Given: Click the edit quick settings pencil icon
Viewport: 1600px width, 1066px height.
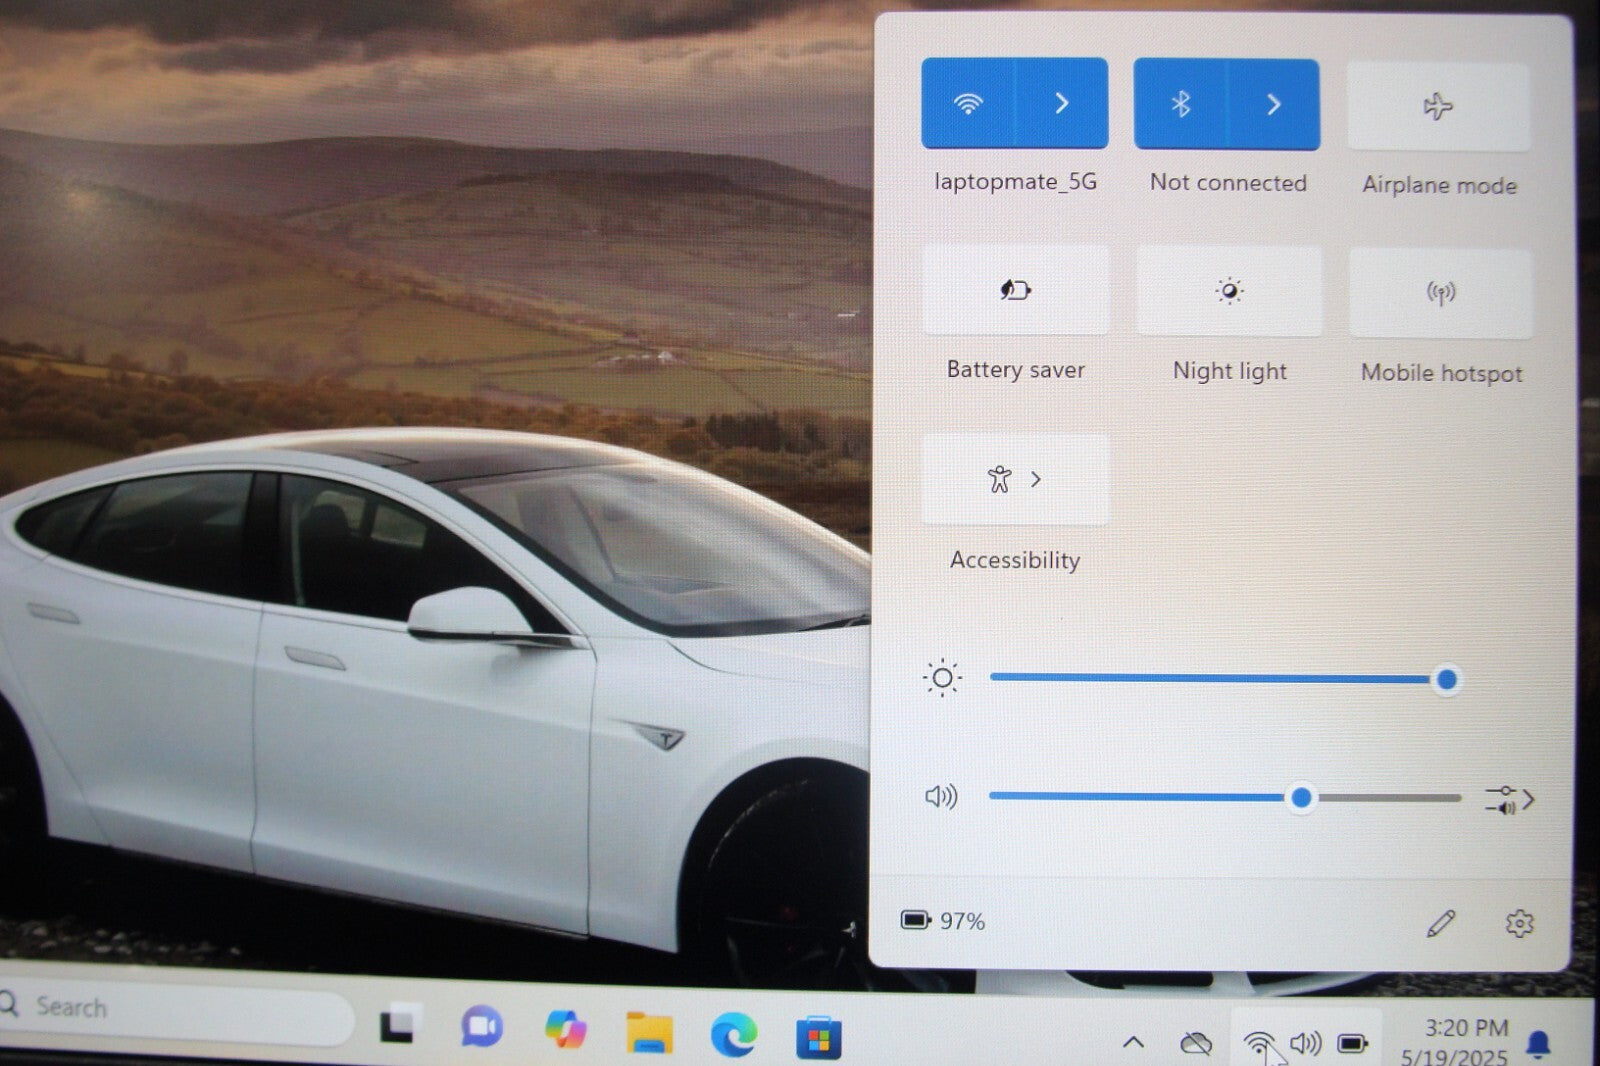Looking at the screenshot, I should (1440, 923).
